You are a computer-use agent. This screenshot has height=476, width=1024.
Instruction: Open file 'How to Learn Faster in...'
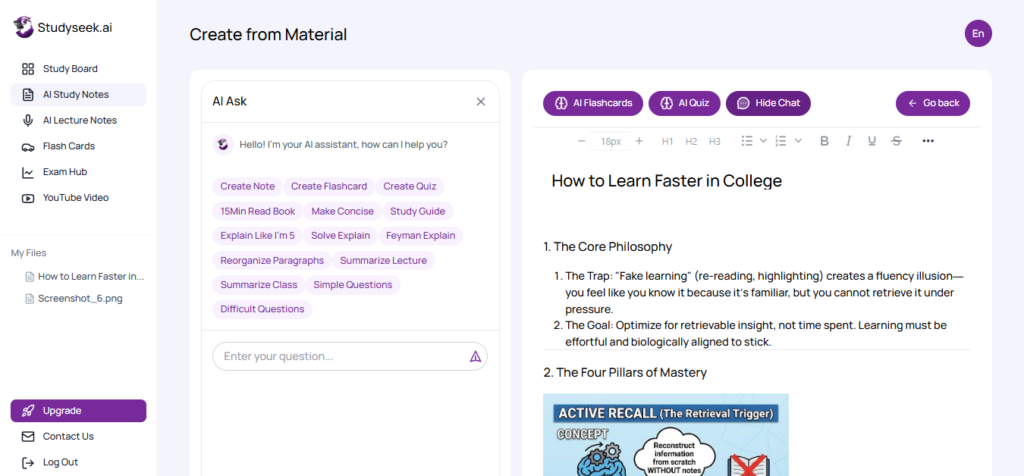click(x=84, y=276)
